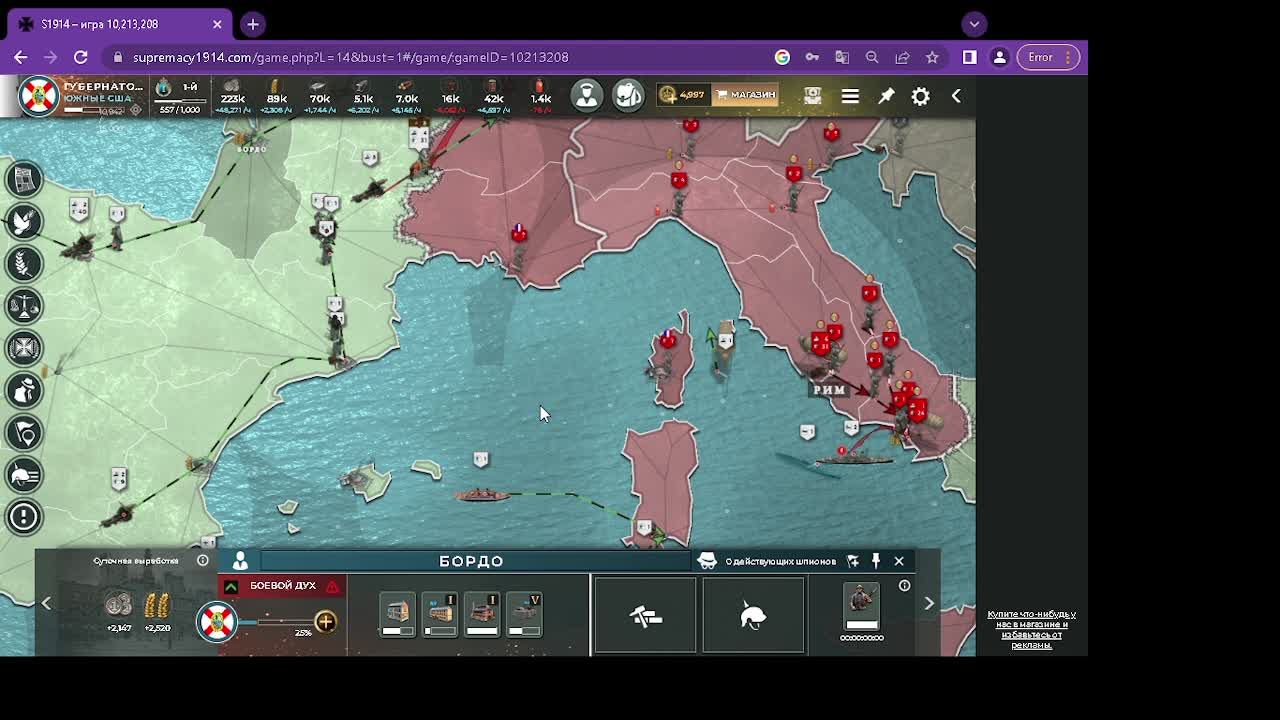
Task: Go back in browser history
Action: click(x=21, y=57)
